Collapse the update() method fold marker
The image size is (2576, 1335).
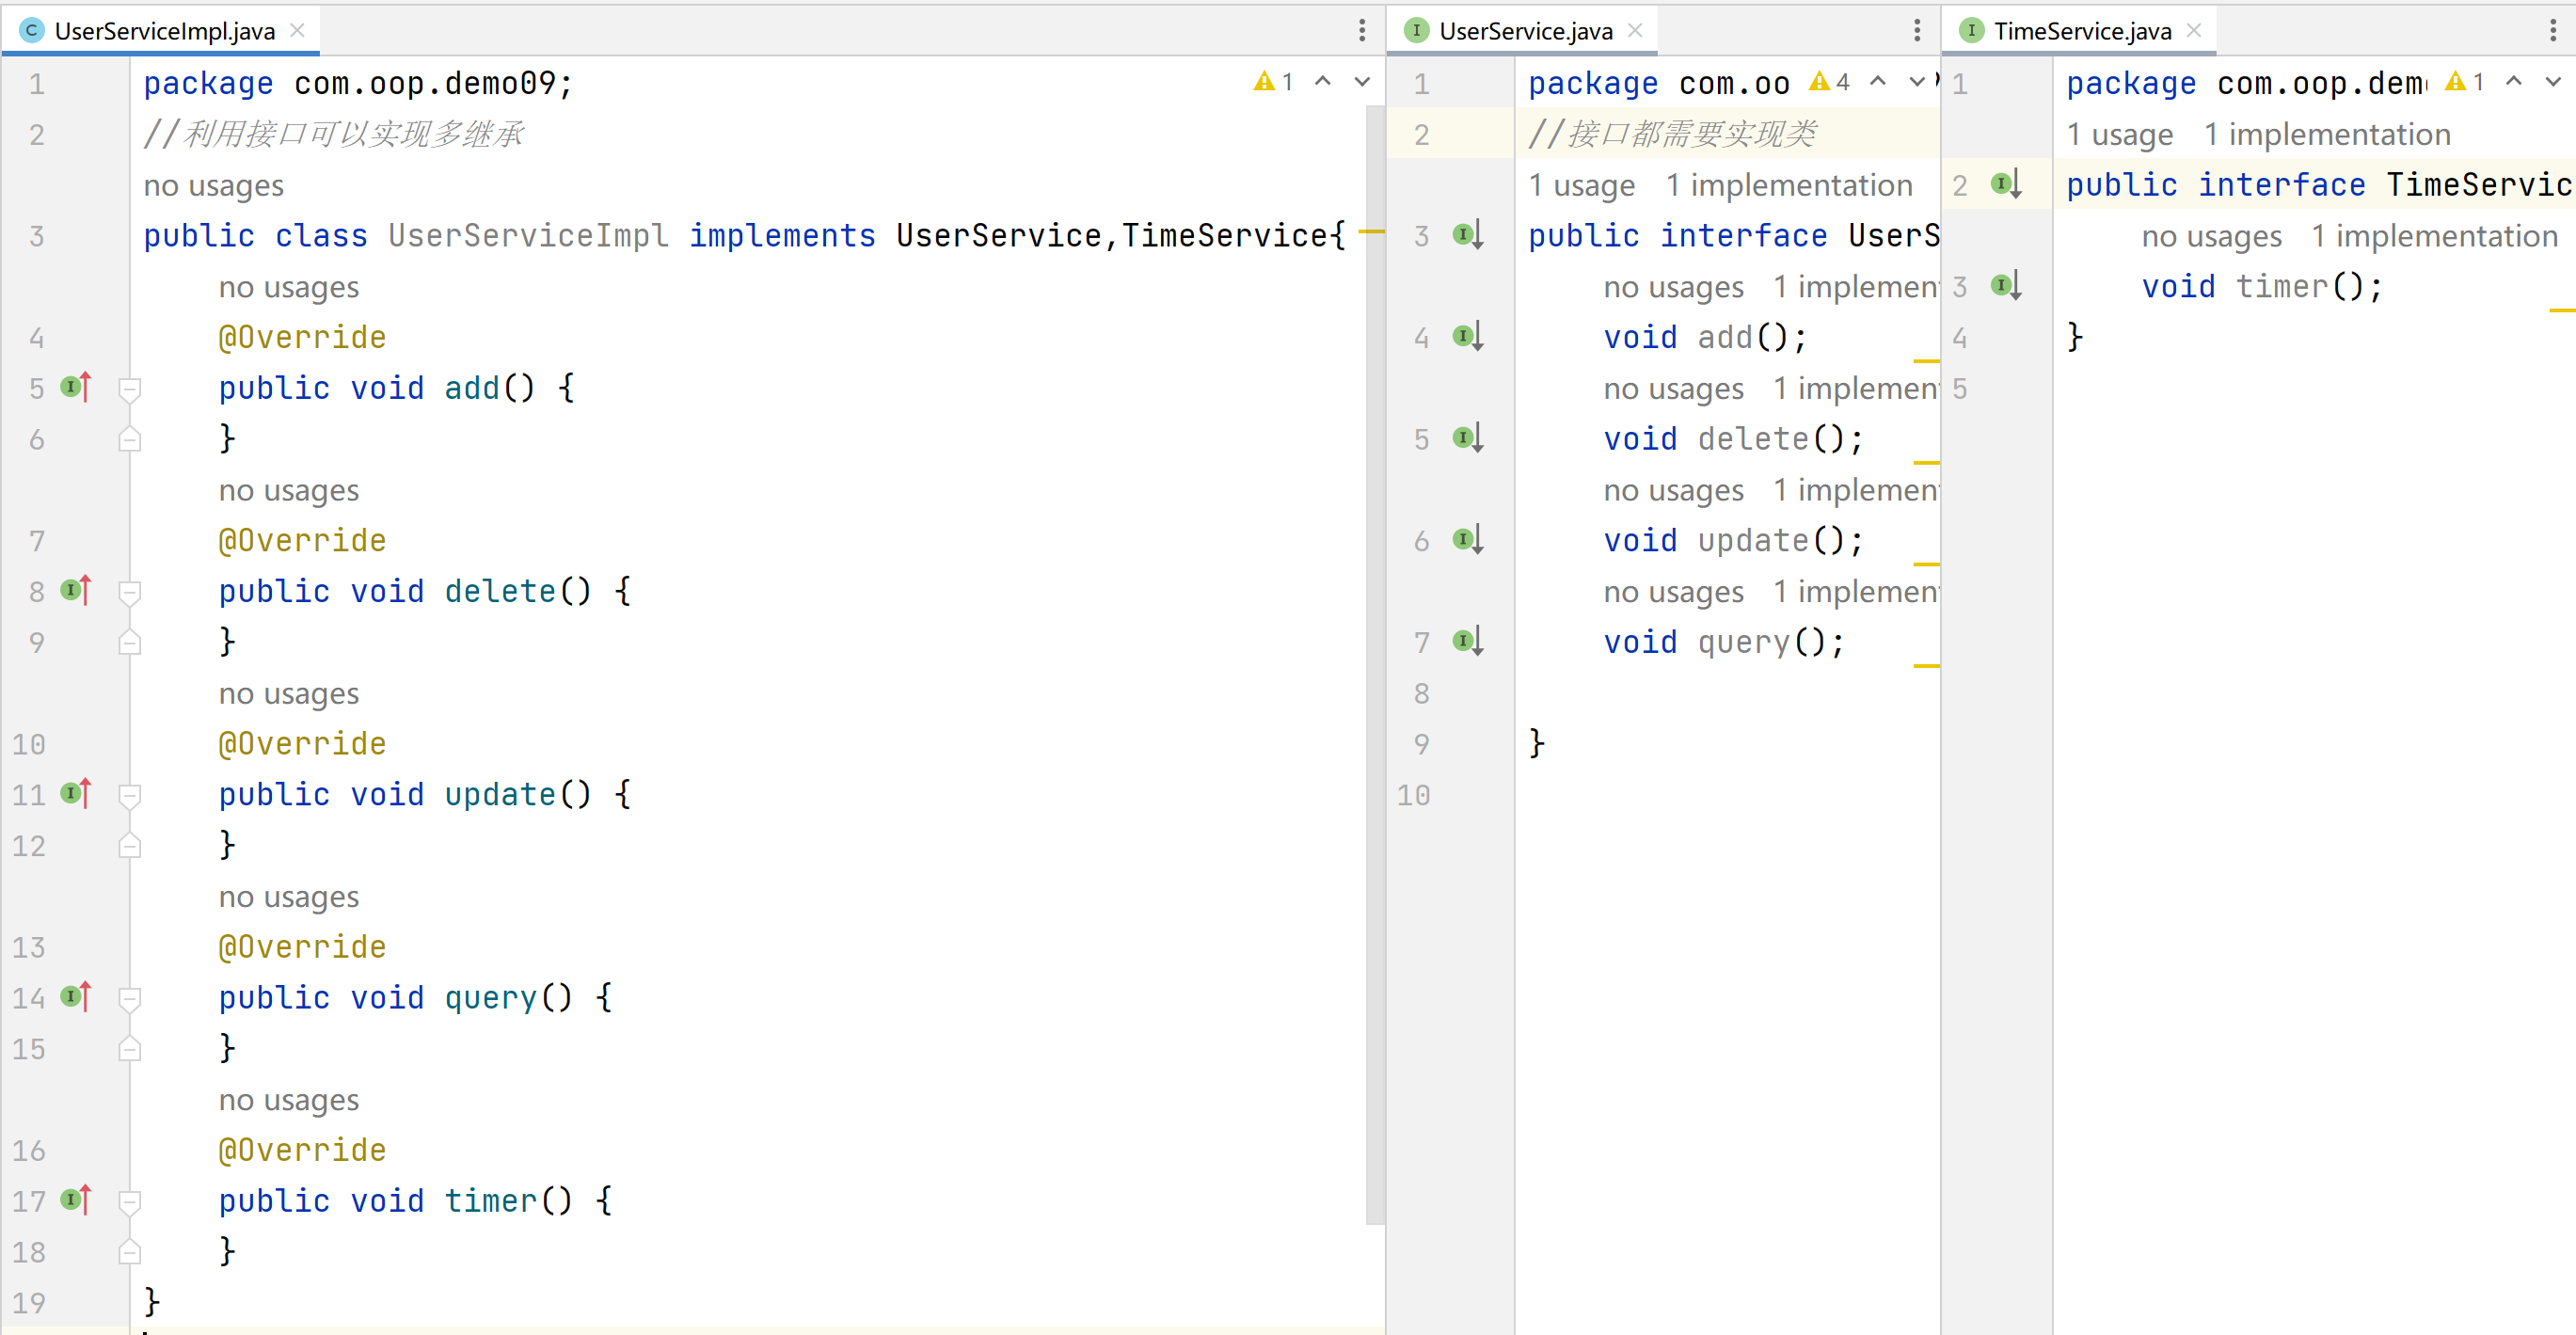pos(129,794)
